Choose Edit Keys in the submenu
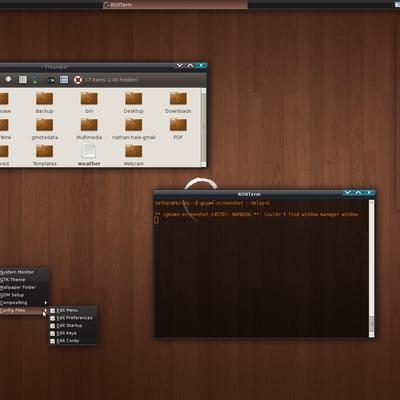 point(73,333)
